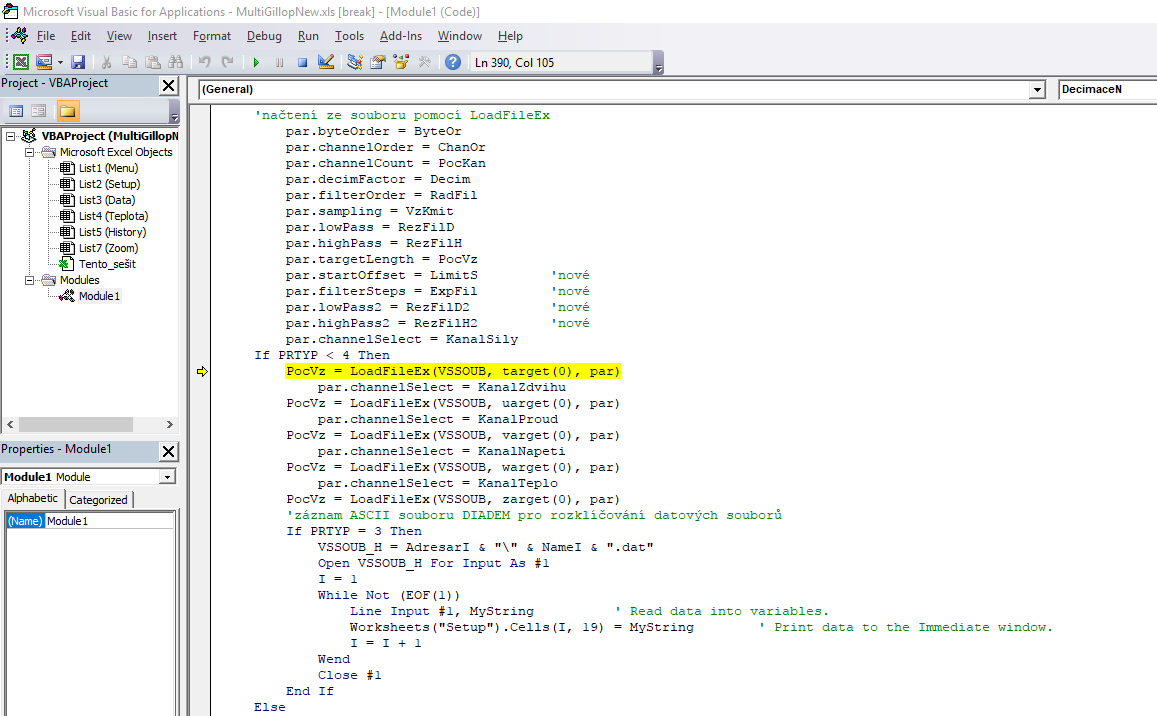Viewport: 1157px width, 716px height.
Task: Click View Code in the Project panel
Action: [16, 111]
